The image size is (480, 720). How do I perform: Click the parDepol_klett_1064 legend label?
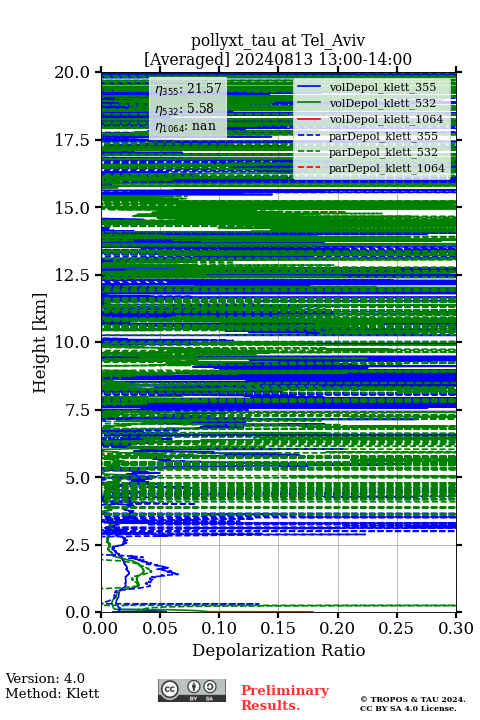[387, 169]
